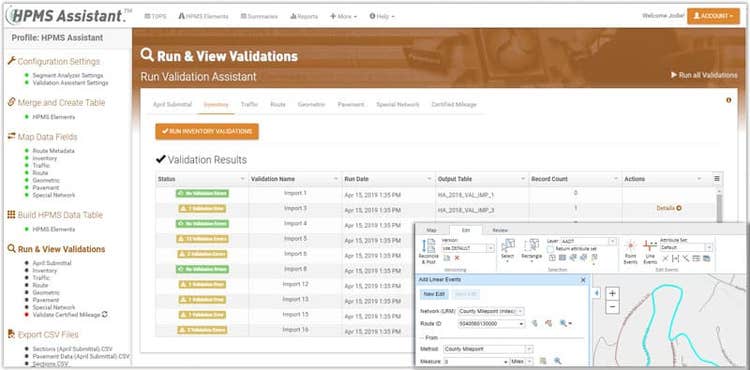Open the Help menu in top navigation
The width and height of the screenshot is (750, 370).
click(x=382, y=16)
